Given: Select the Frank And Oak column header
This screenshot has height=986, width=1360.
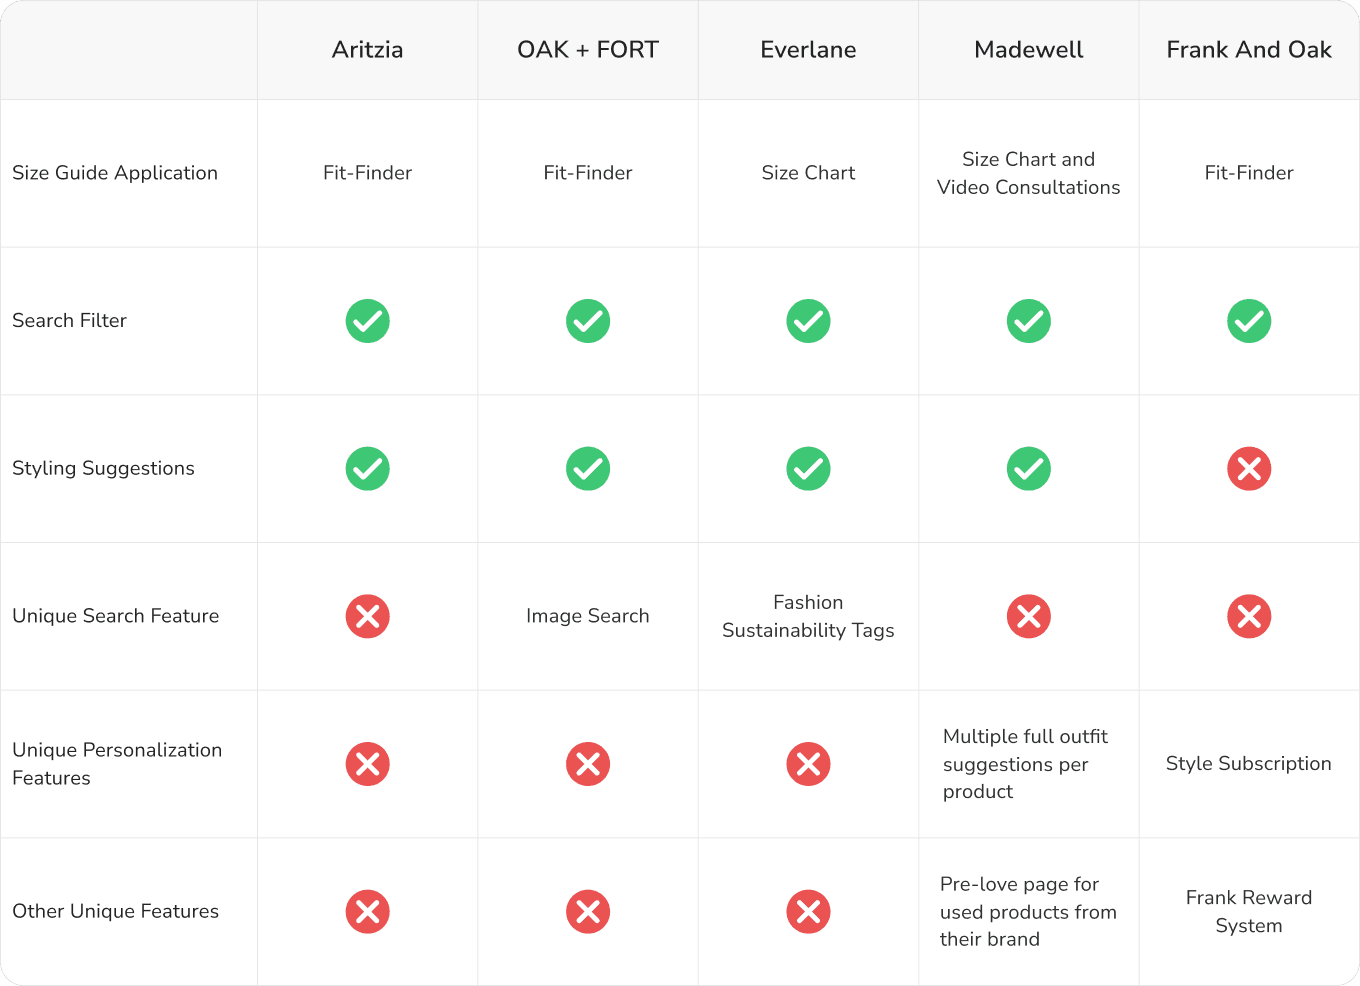Looking at the screenshot, I should pos(1249,50).
